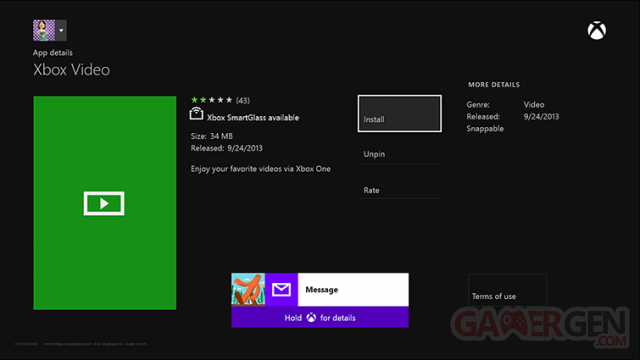Open Terms of use

tap(507, 290)
